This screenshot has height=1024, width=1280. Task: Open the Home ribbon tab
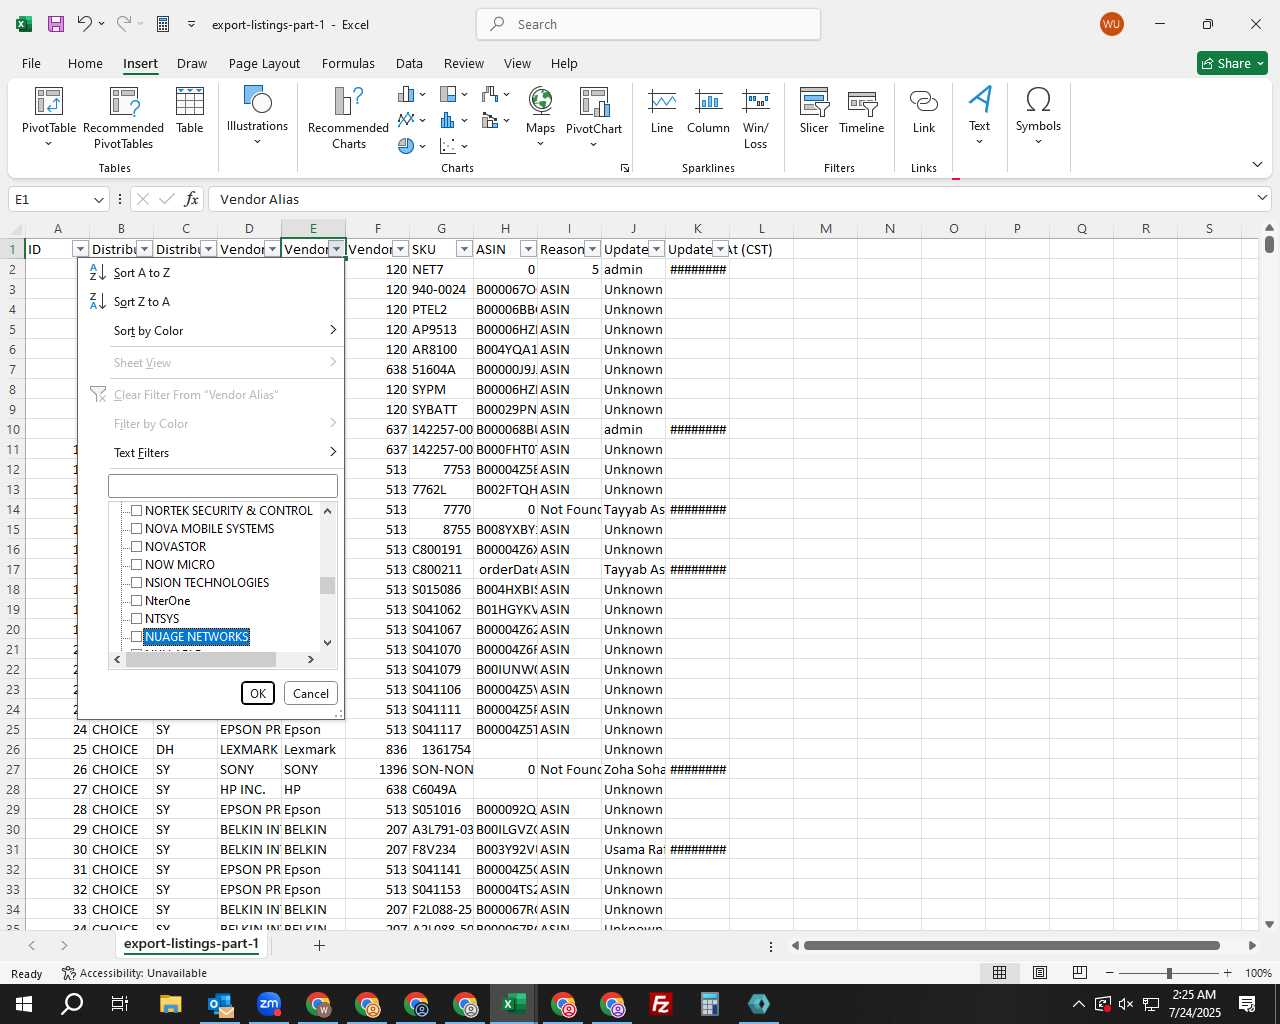coord(85,63)
